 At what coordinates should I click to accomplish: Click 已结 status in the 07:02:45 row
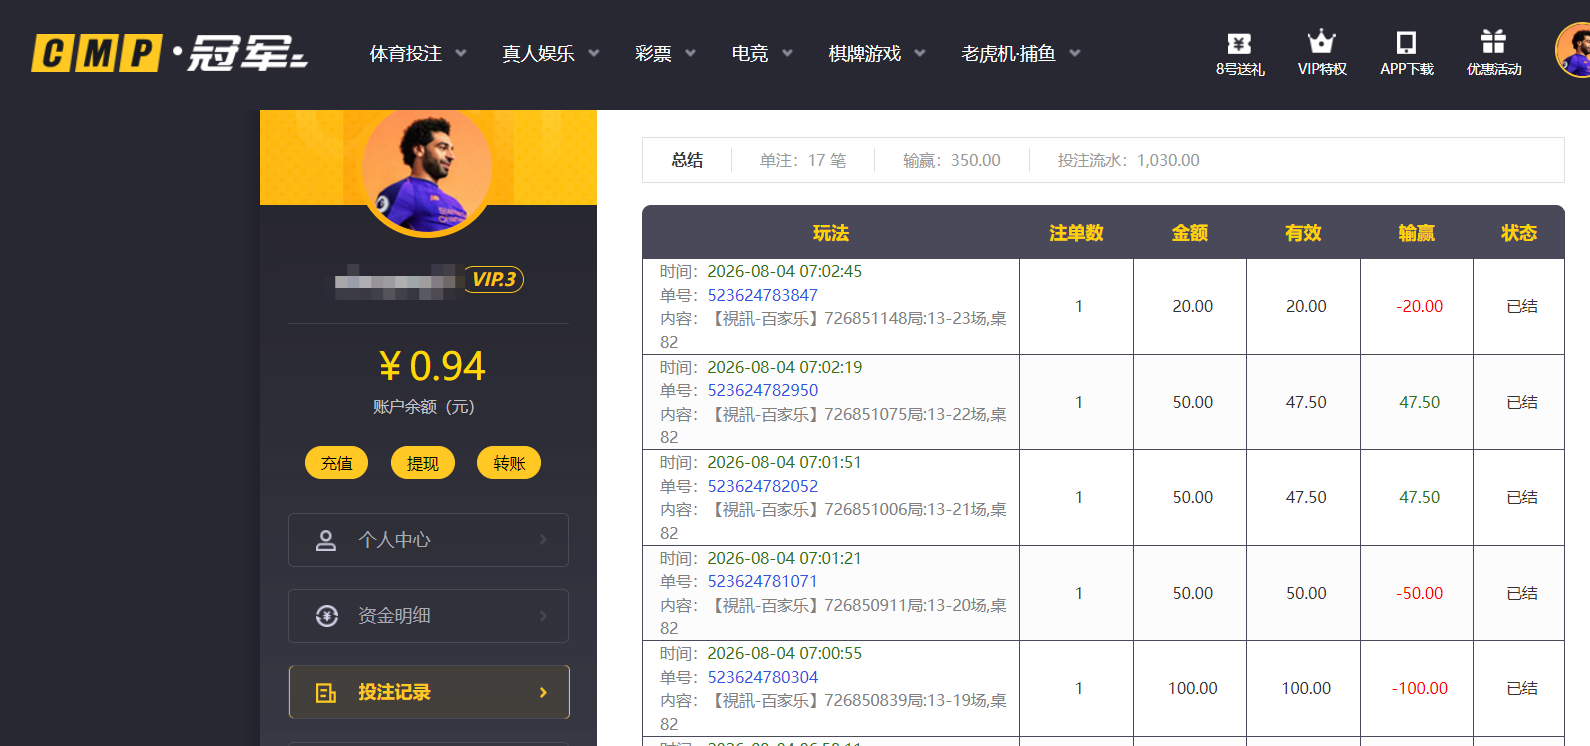[x=1522, y=306]
